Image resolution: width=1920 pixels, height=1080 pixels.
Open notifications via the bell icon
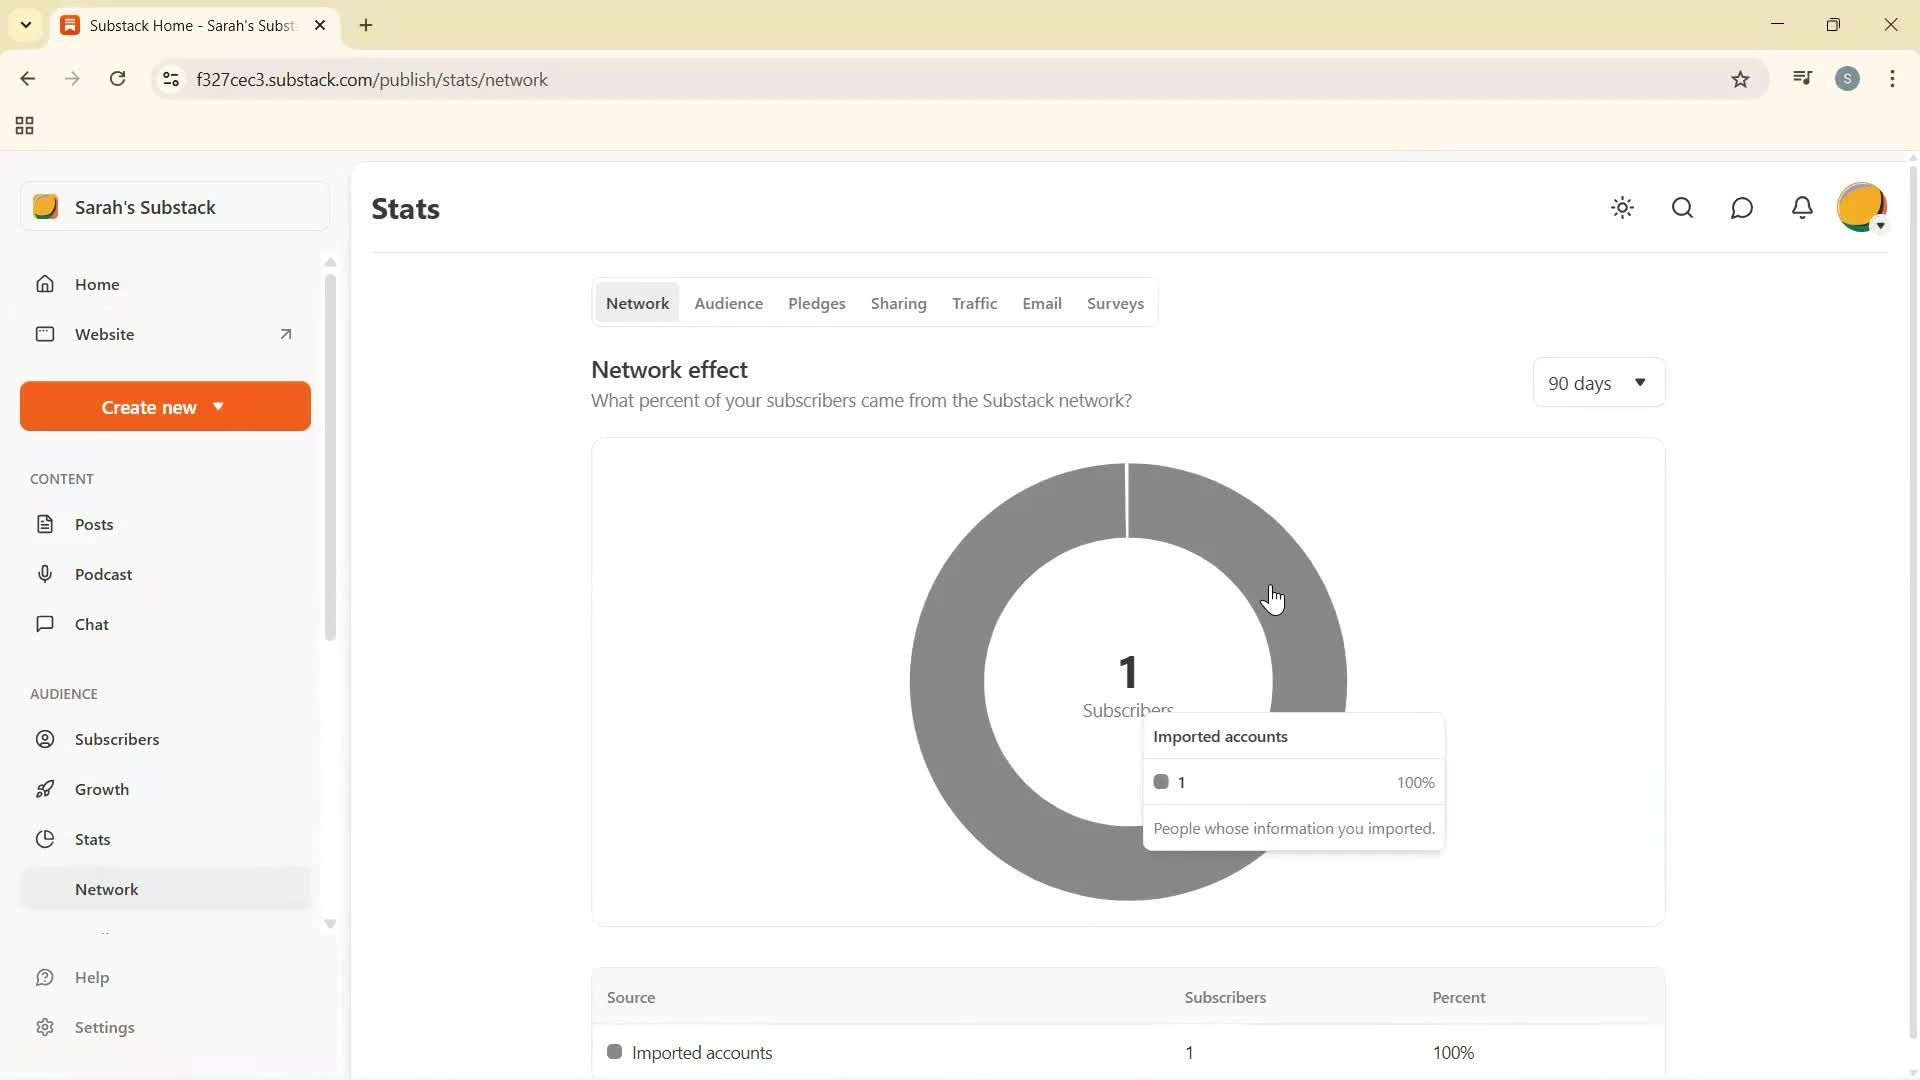(1802, 208)
